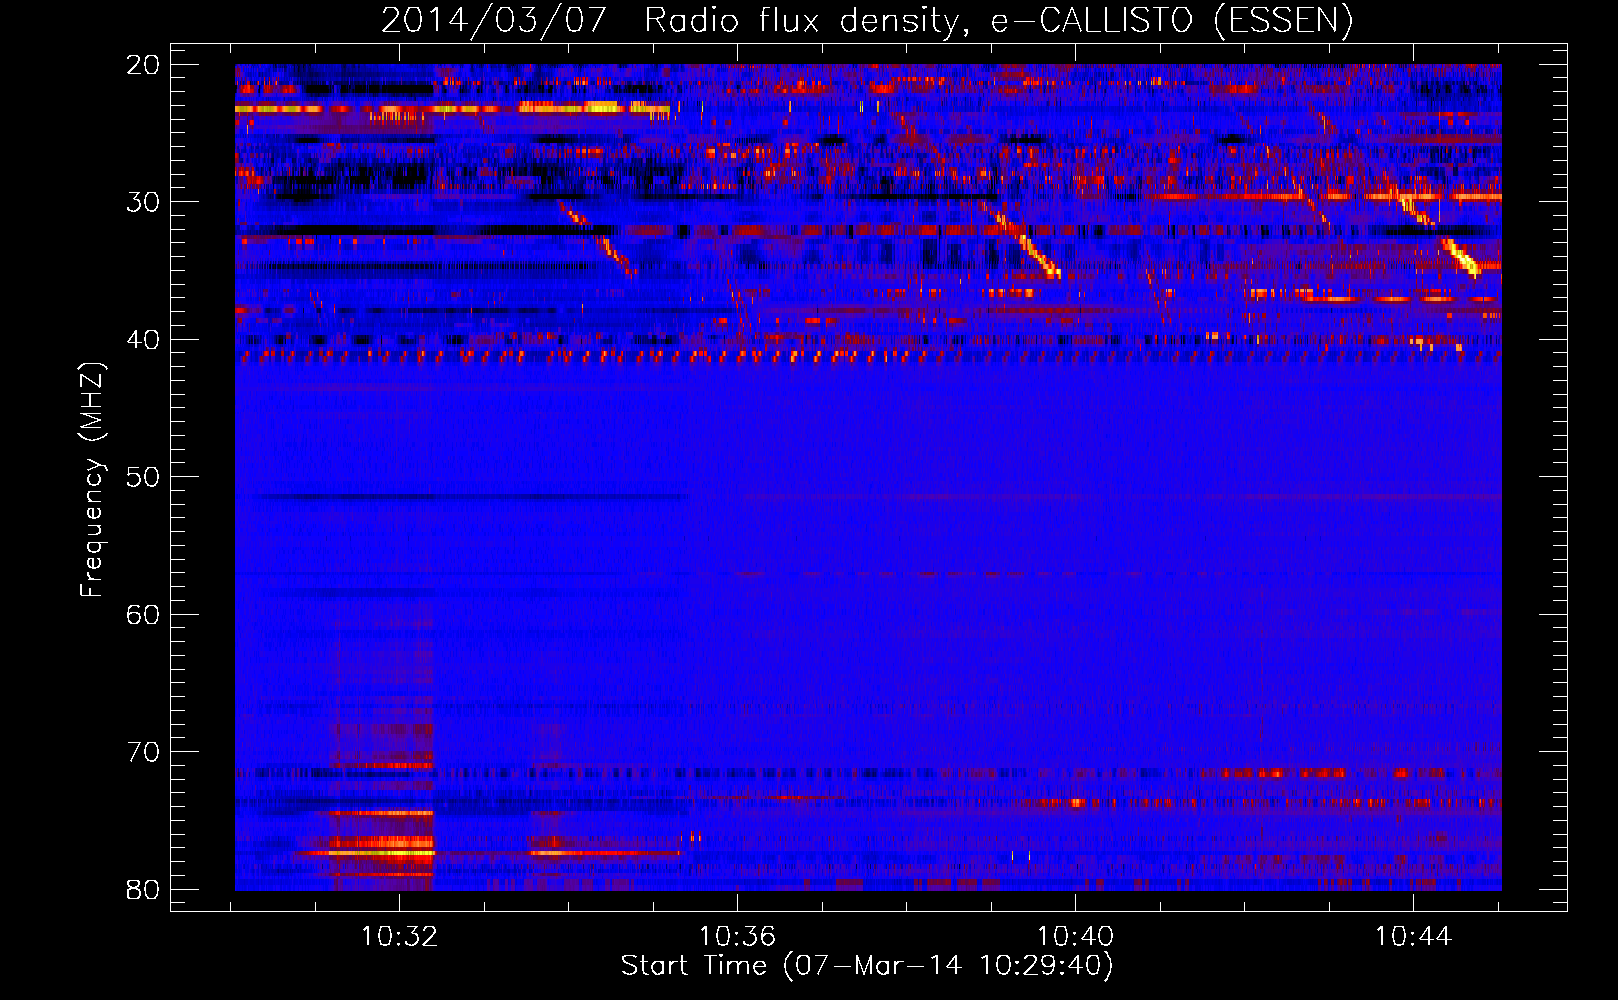Click the bright yellow burst streak near 10:44
This screenshot has width=1618, height=1000.
click(1460, 257)
